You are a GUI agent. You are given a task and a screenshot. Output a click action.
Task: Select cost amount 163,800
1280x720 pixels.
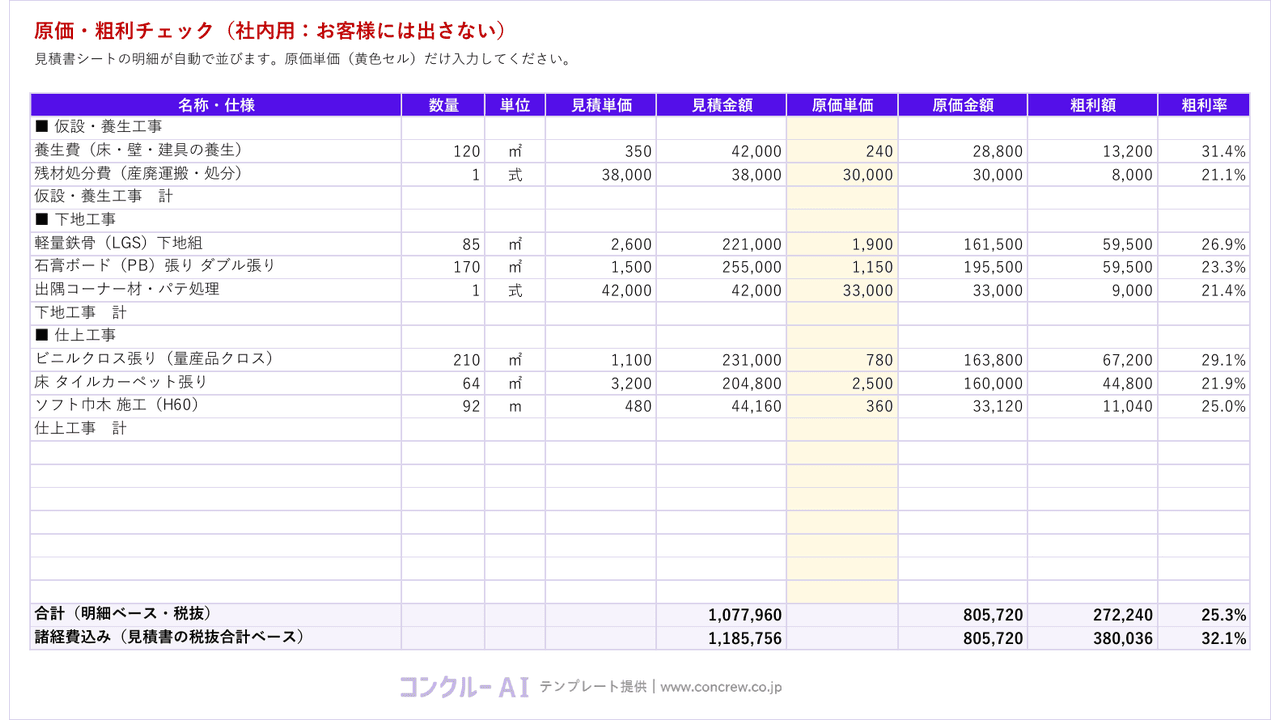pyautogui.click(x=963, y=360)
